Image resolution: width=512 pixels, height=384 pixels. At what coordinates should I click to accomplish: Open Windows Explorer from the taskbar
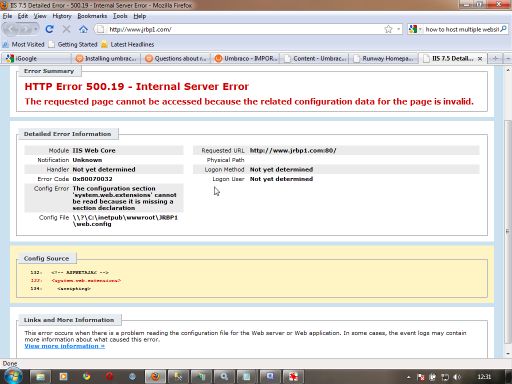tap(40, 377)
